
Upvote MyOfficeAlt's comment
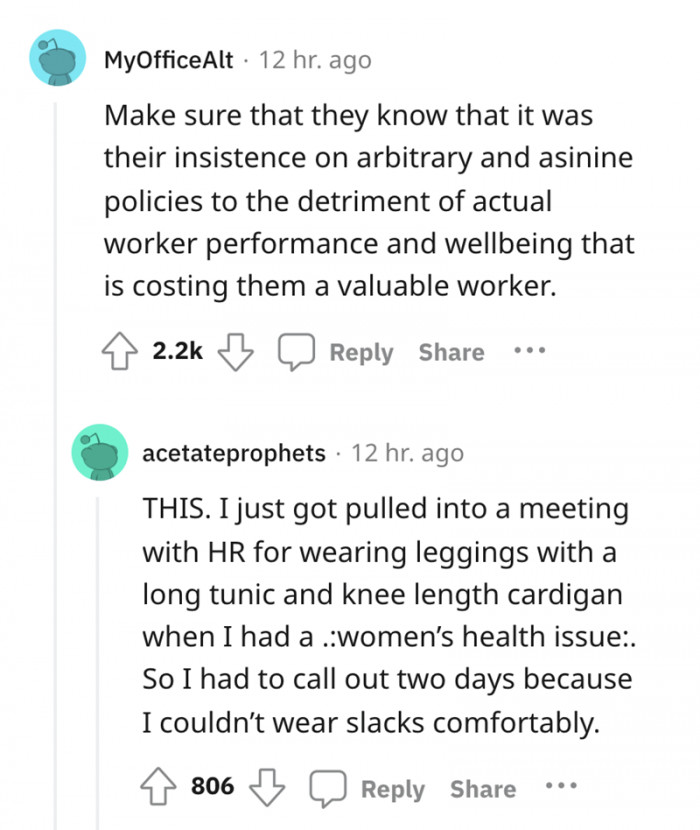tap(122, 351)
